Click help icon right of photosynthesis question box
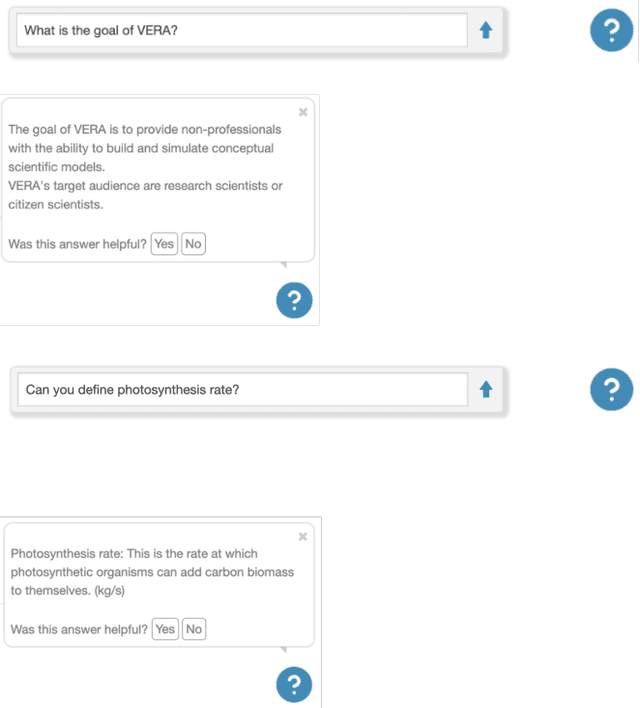 [x=611, y=389]
